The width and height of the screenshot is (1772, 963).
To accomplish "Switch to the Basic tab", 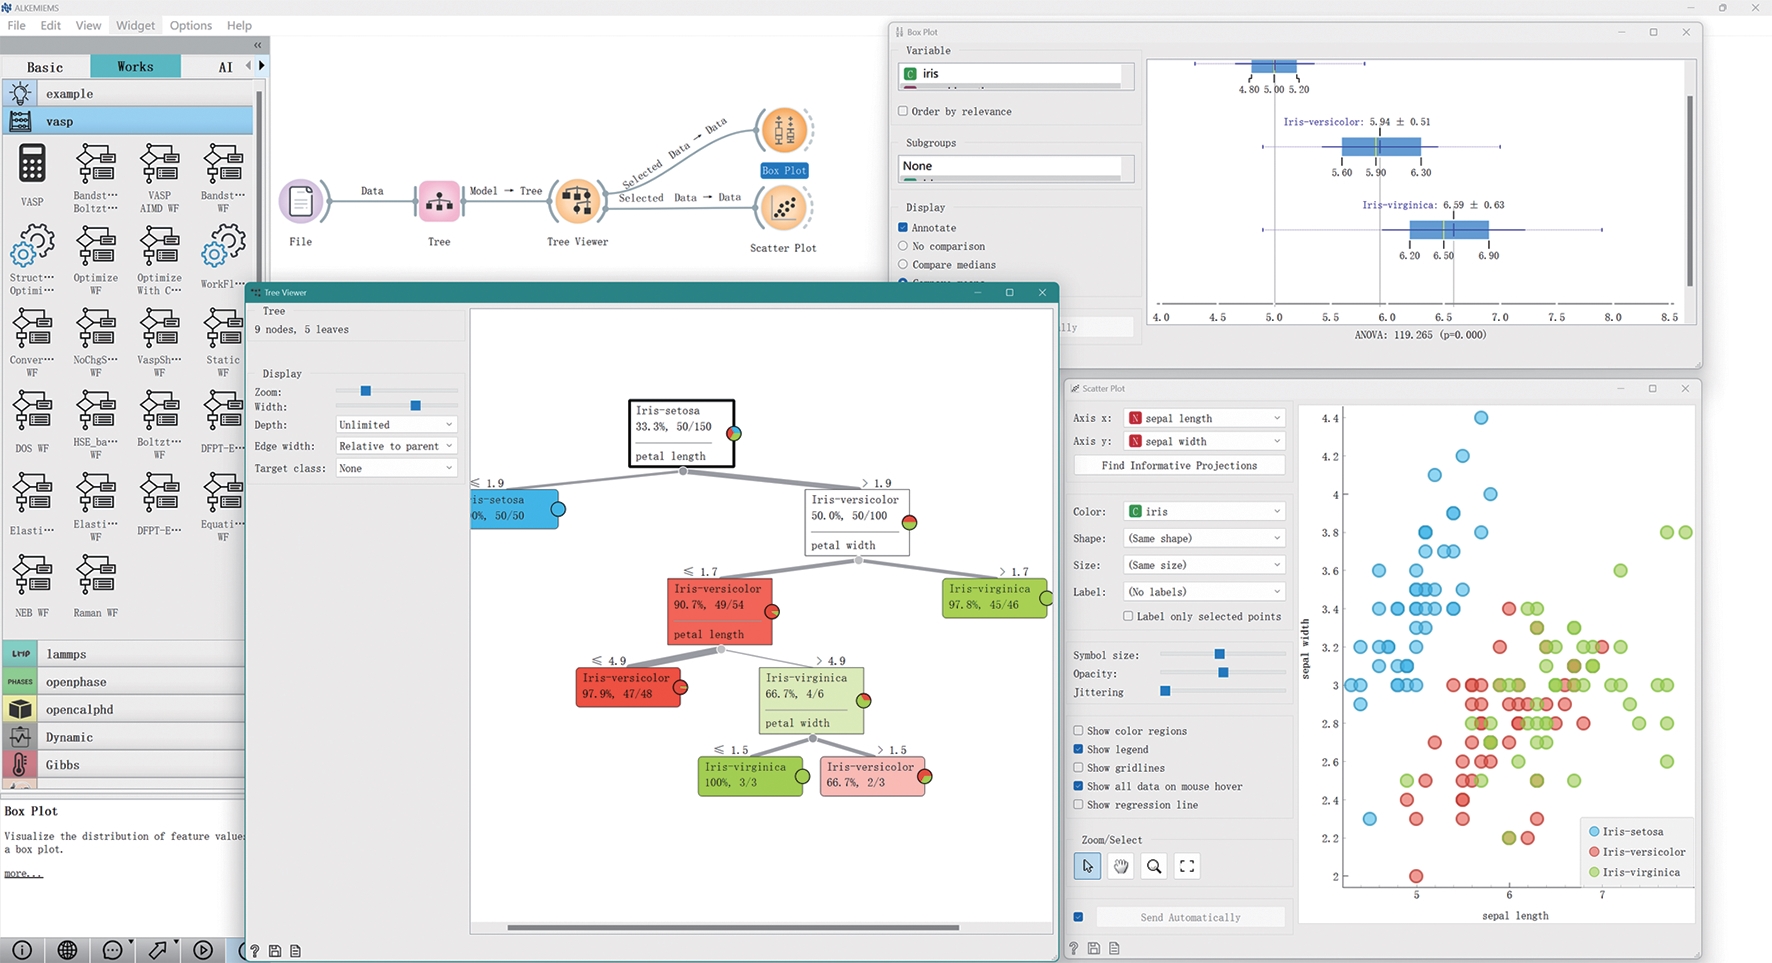I will [x=45, y=67].
